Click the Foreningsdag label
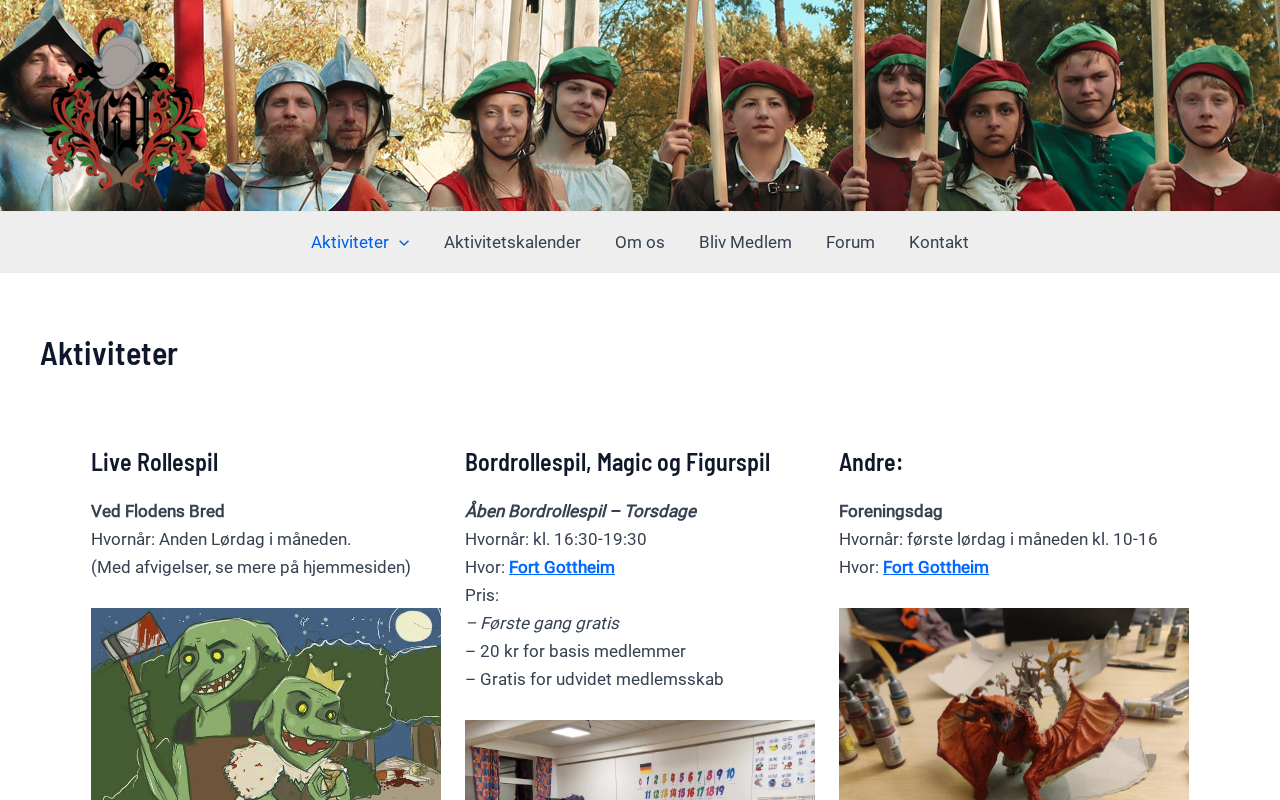This screenshot has width=1280, height=800. [891, 511]
